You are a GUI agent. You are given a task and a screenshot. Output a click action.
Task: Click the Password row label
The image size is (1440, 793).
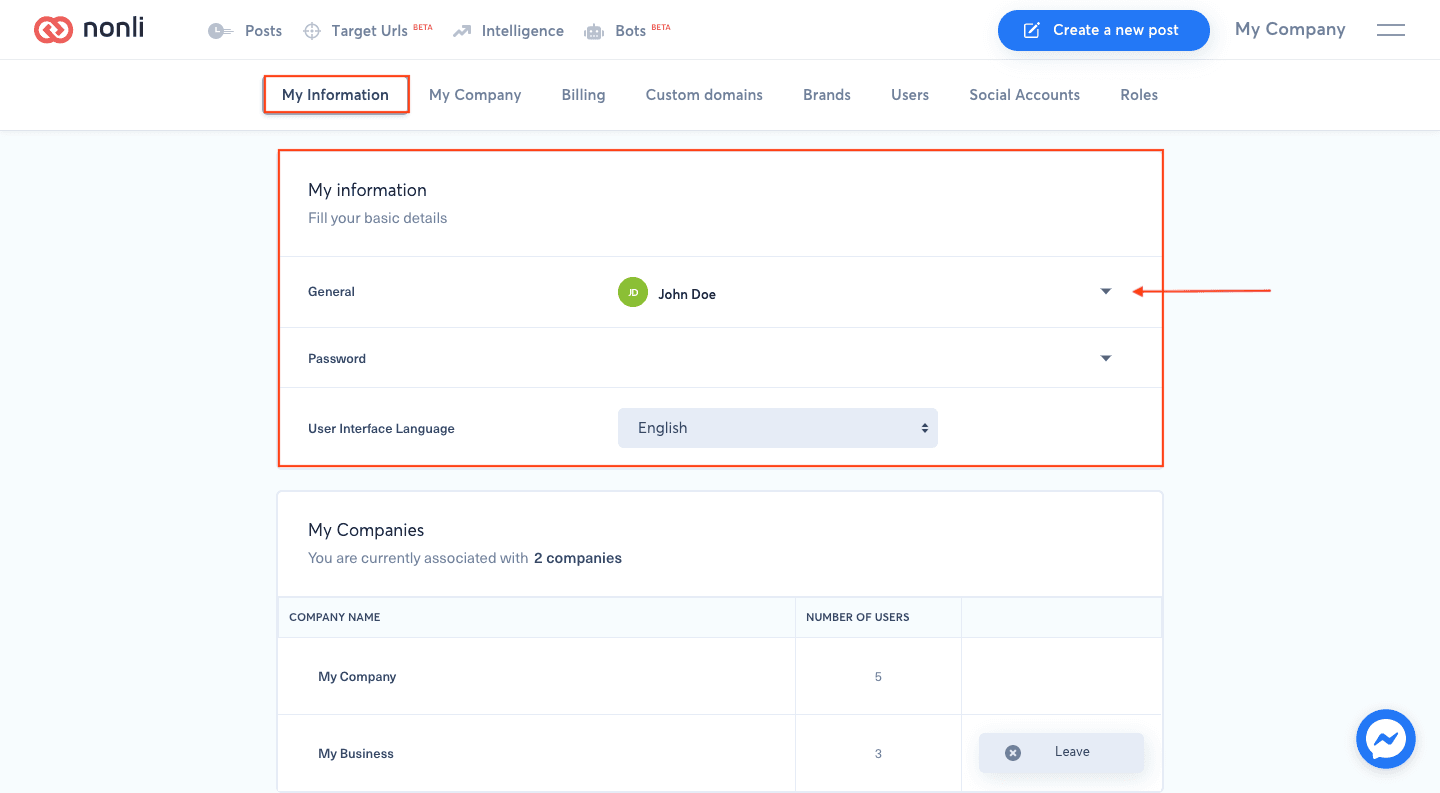[x=337, y=359]
